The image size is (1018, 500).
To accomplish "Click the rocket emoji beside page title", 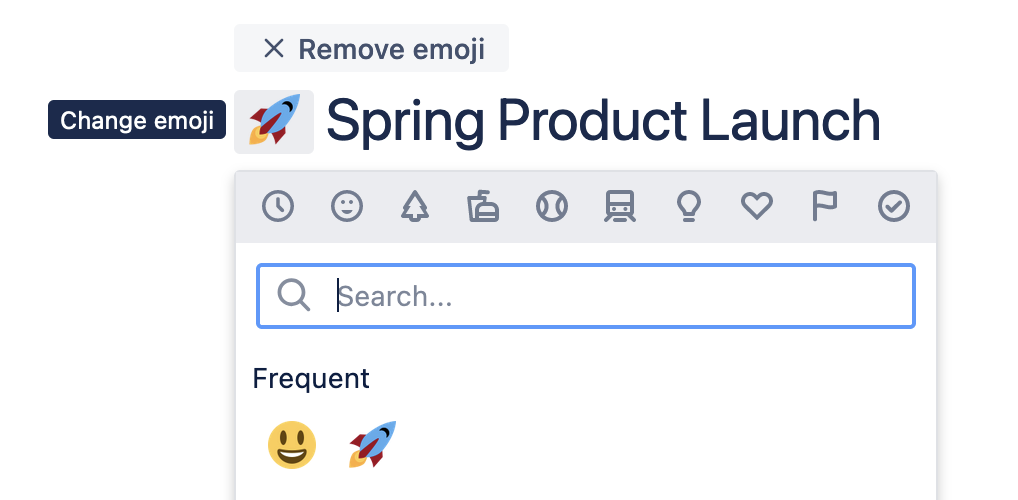I will click(x=274, y=122).
